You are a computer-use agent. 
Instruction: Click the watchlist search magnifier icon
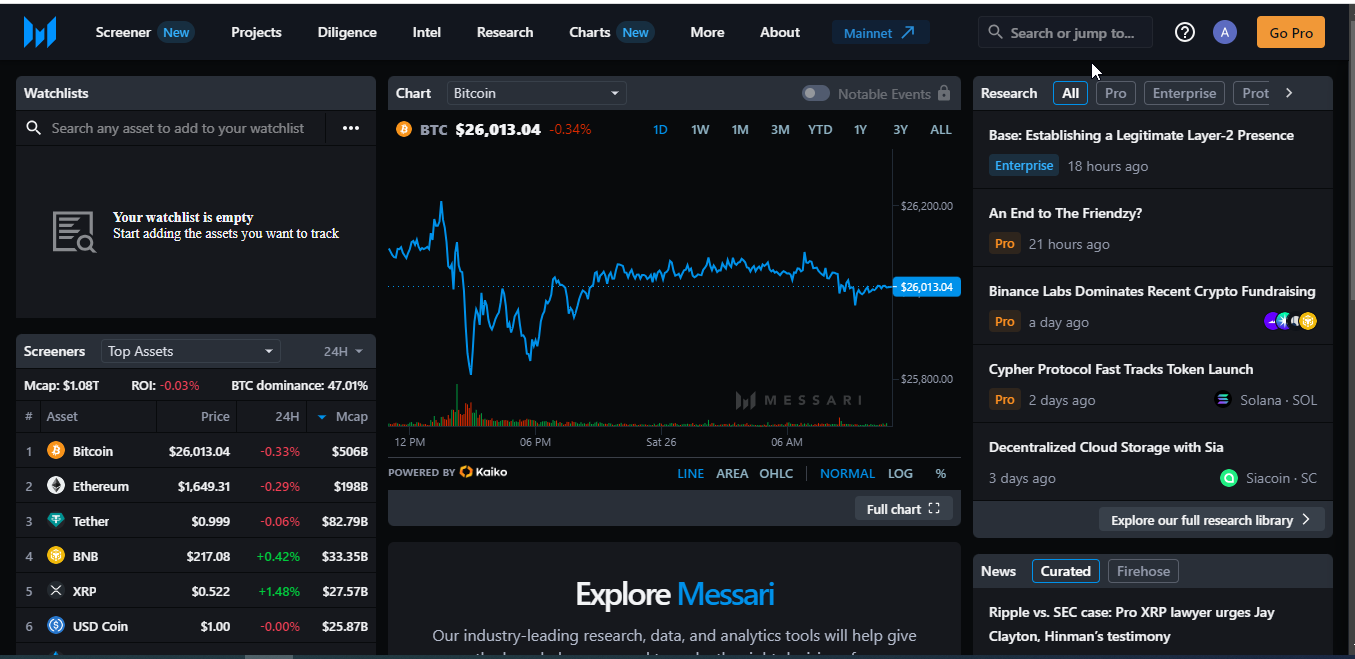(x=34, y=128)
